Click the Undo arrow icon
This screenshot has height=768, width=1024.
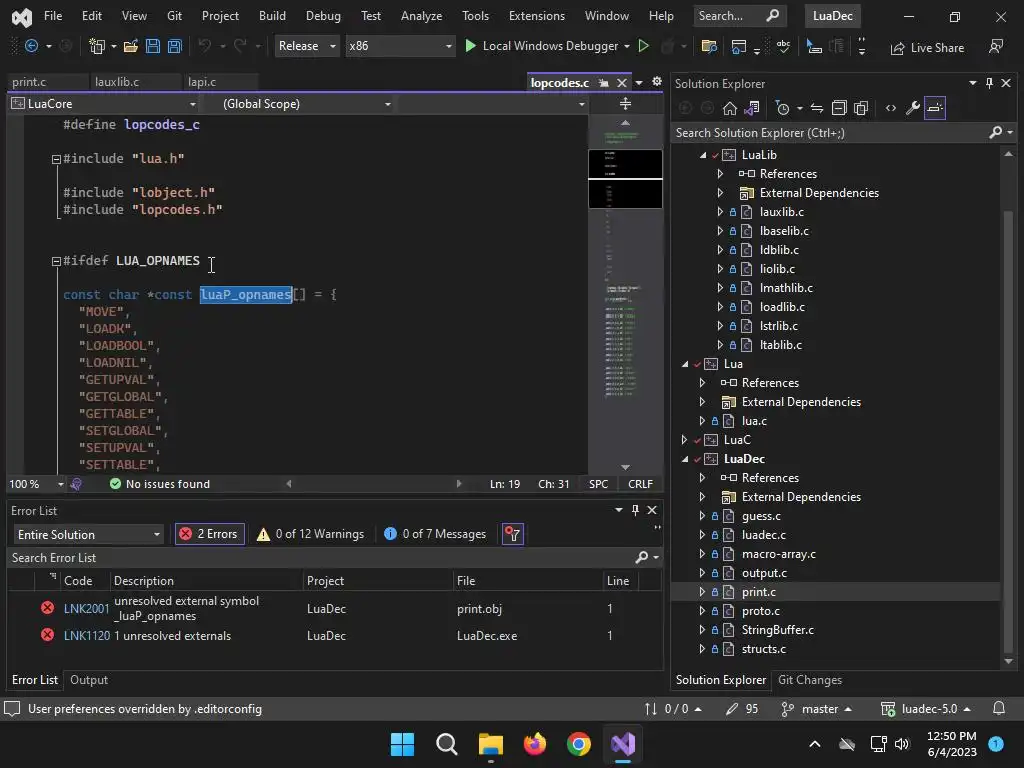(204, 46)
